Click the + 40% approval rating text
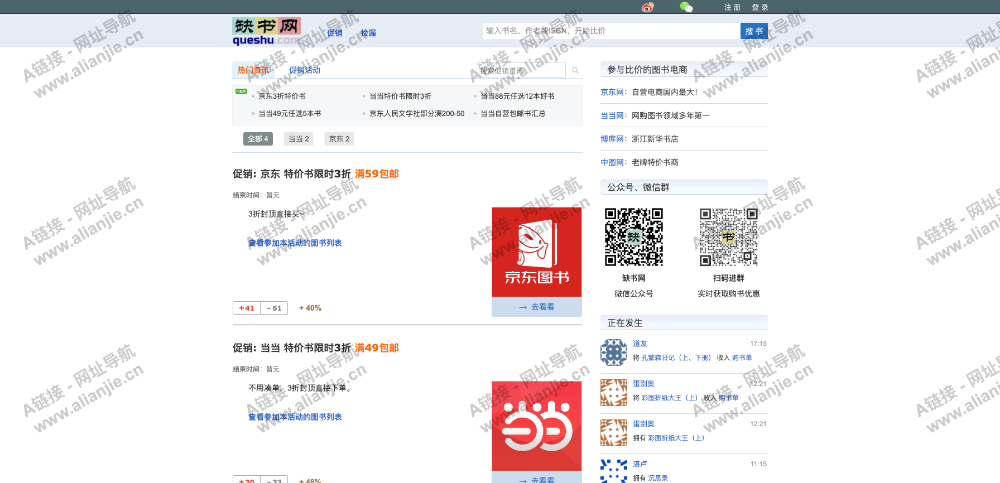This screenshot has height=483, width=1000. pyautogui.click(x=310, y=308)
